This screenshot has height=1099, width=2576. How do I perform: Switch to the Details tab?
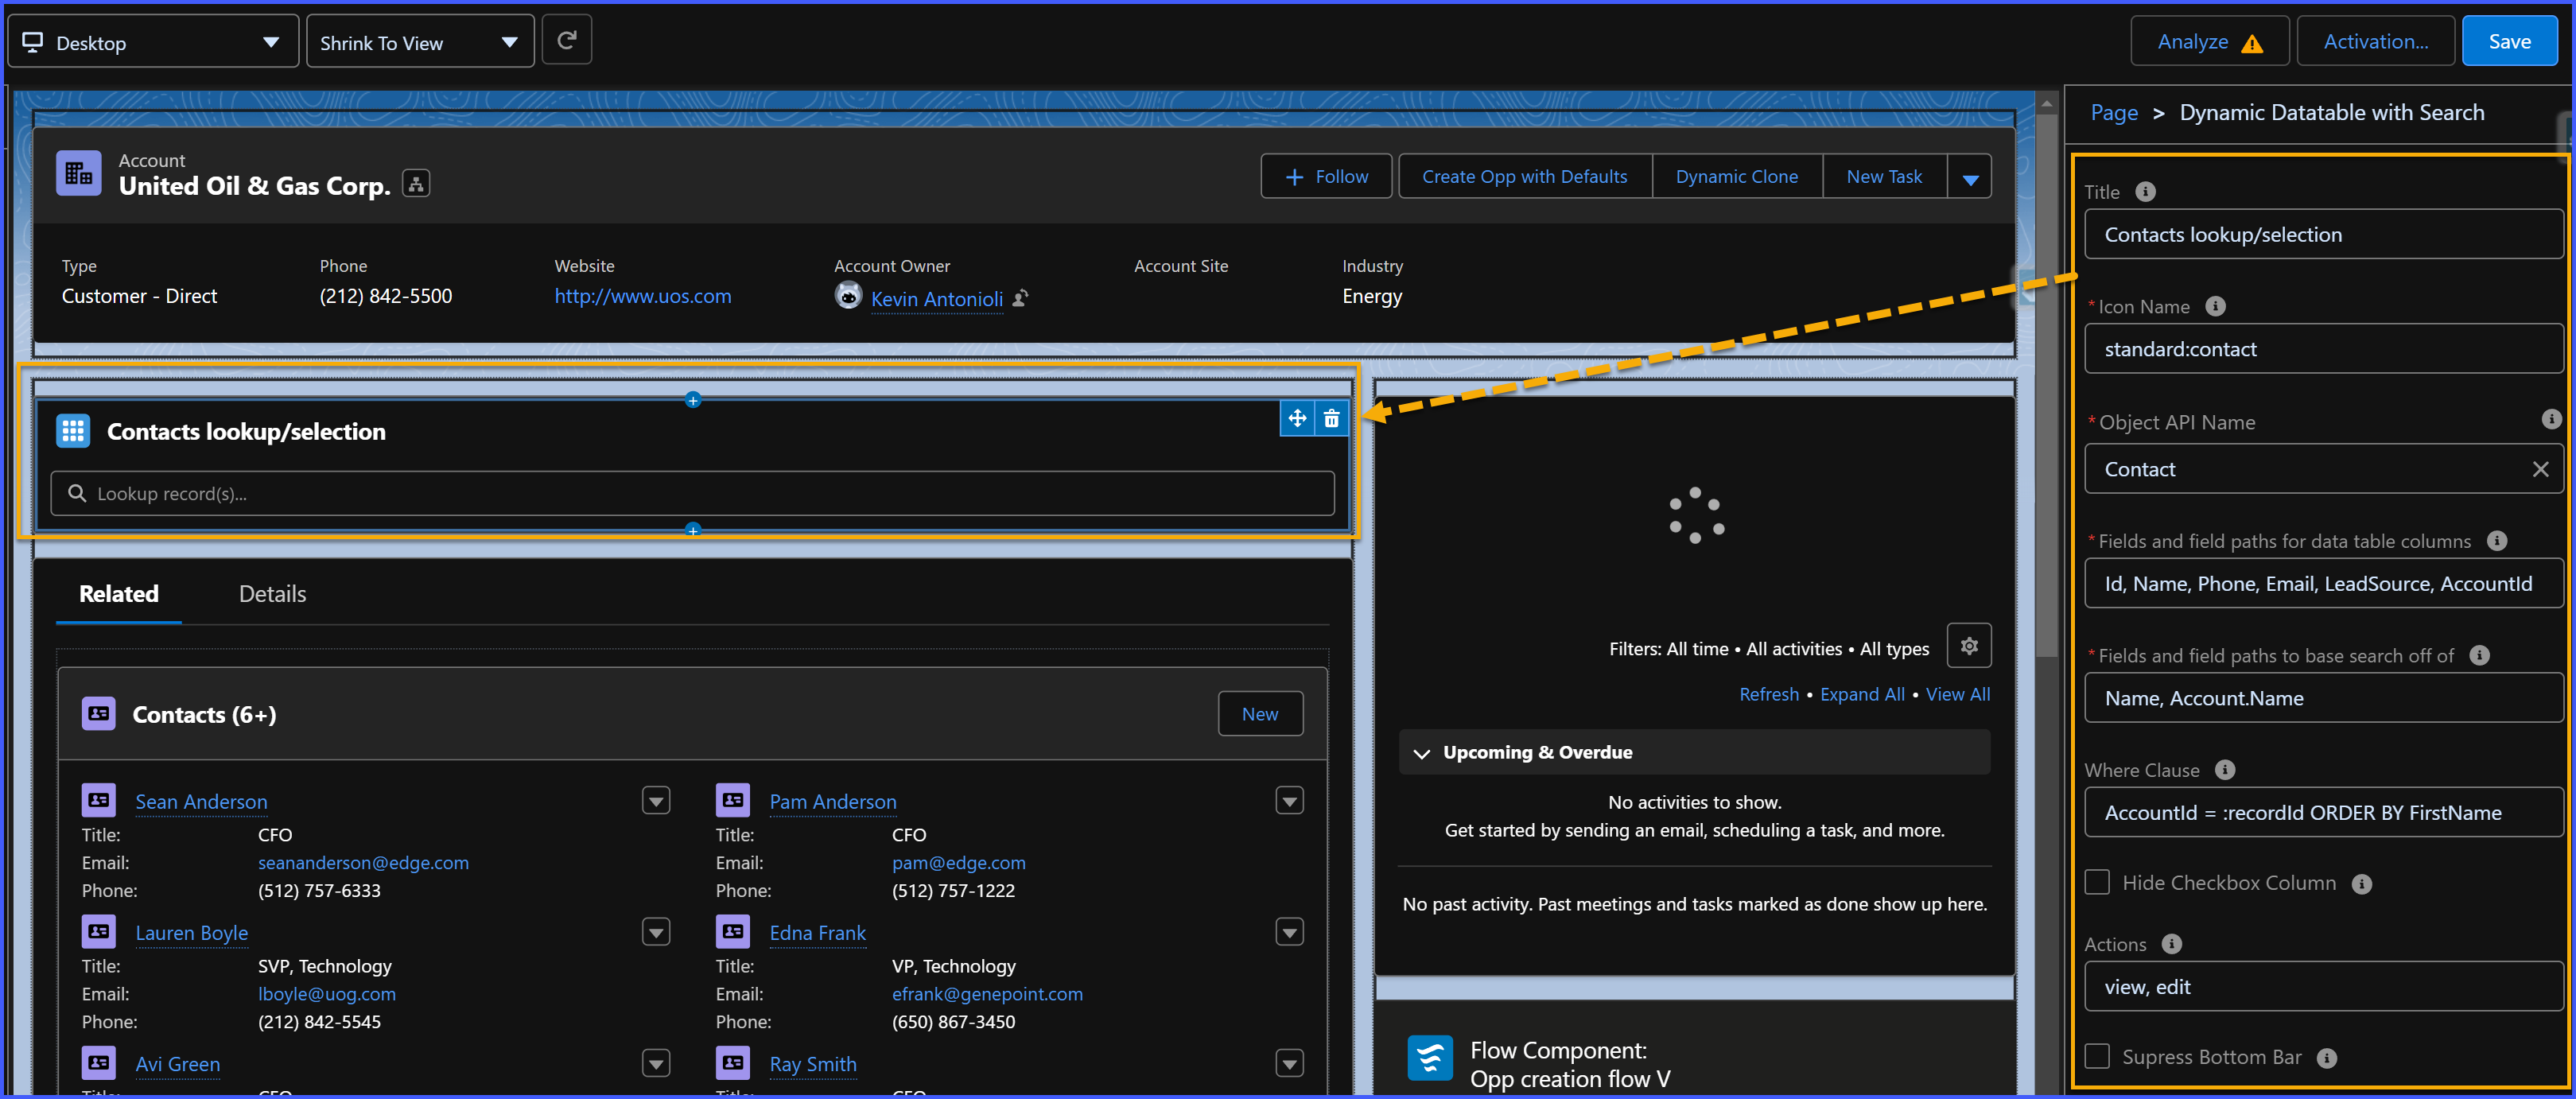tap(271, 593)
